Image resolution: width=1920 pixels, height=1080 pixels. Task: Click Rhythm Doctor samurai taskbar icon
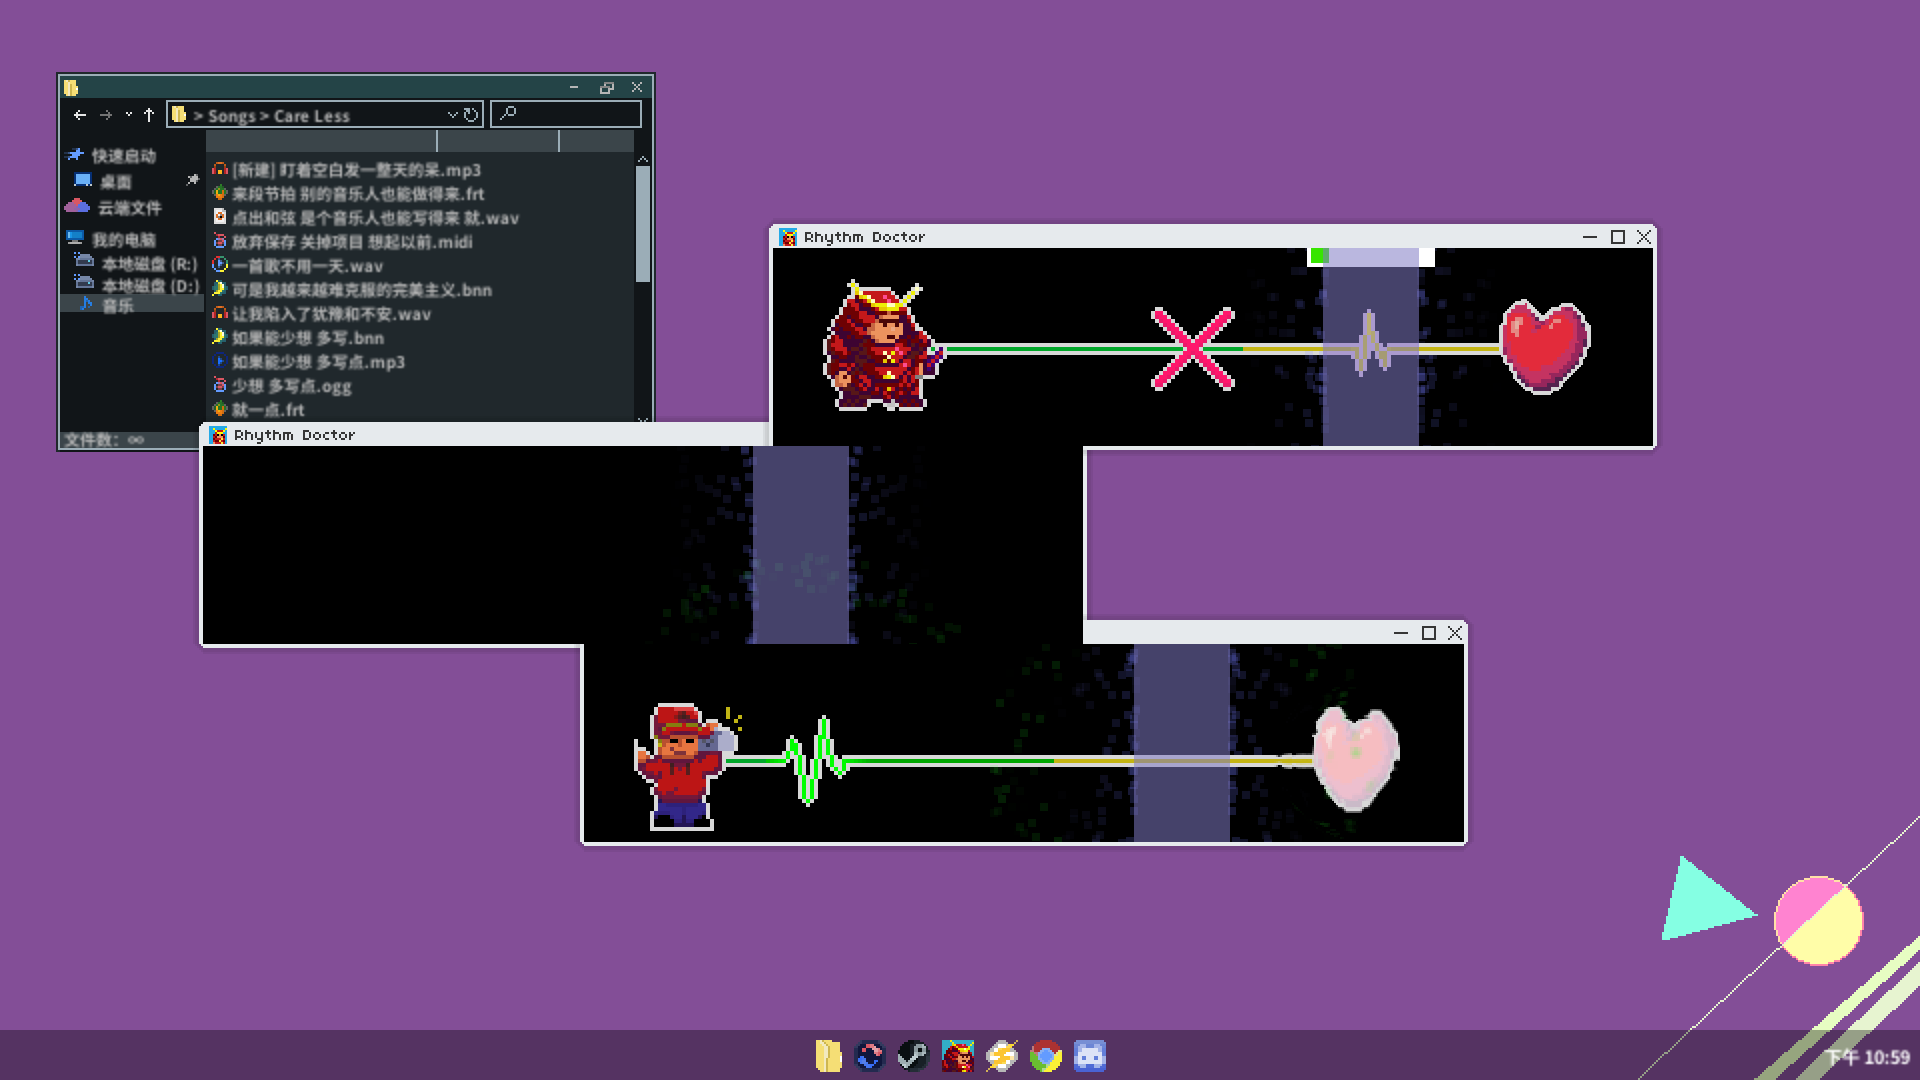click(957, 1056)
